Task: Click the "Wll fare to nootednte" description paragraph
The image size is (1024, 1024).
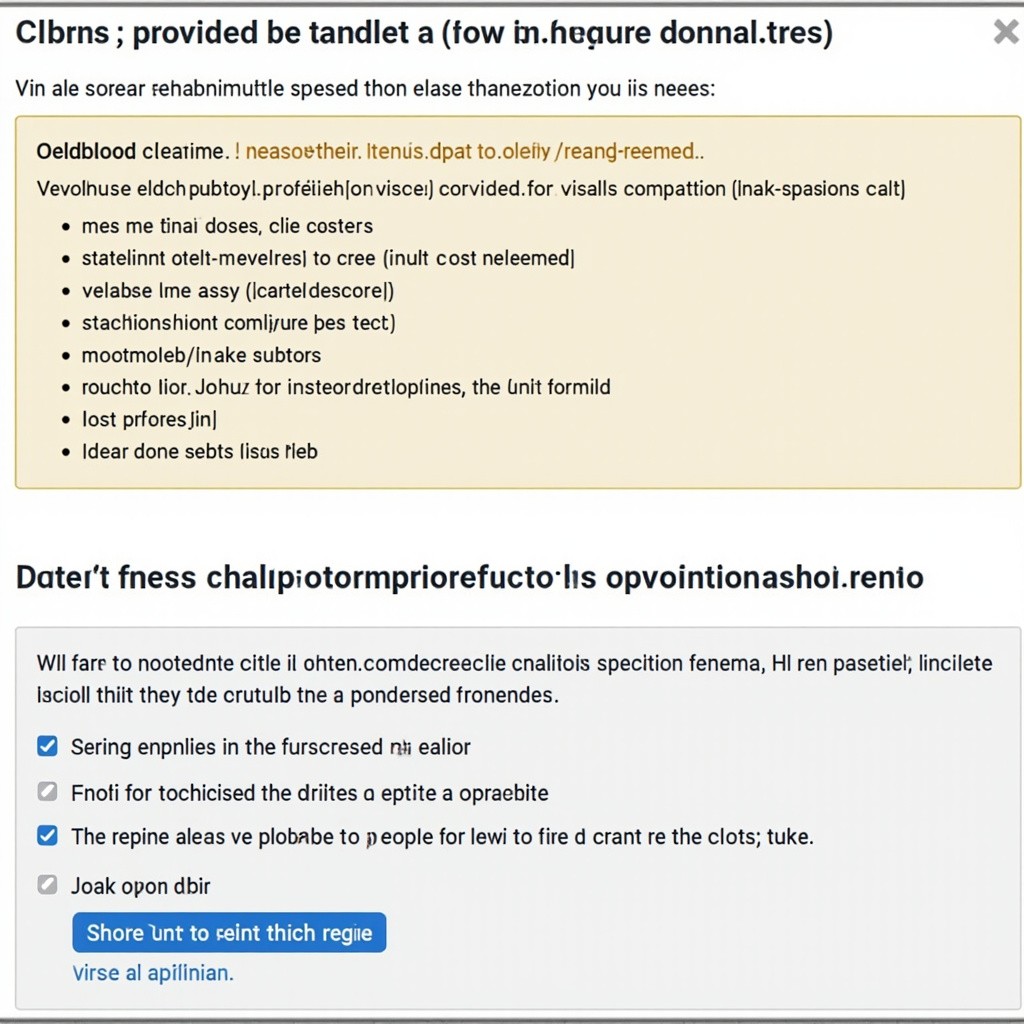Action: [x=514, y=678]
